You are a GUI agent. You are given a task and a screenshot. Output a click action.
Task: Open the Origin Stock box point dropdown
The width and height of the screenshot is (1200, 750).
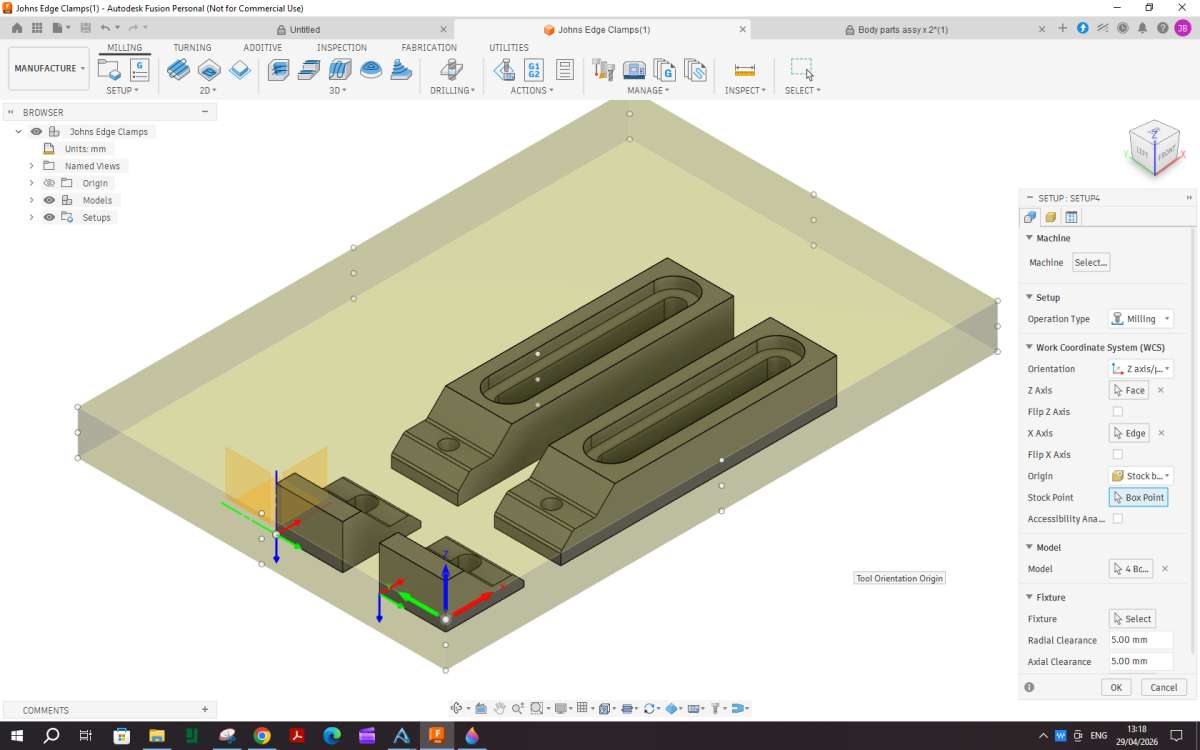[1141, 476]
